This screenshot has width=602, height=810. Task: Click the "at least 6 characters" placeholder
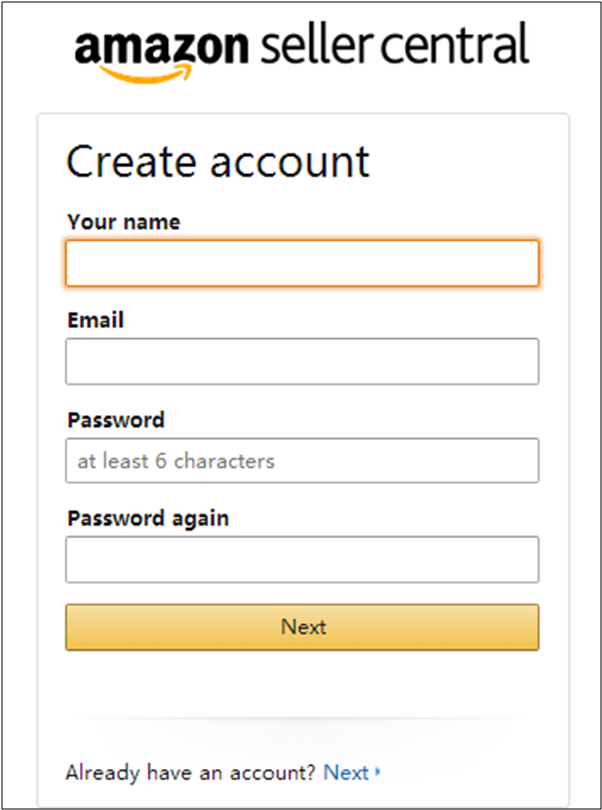tap(176, 461)
